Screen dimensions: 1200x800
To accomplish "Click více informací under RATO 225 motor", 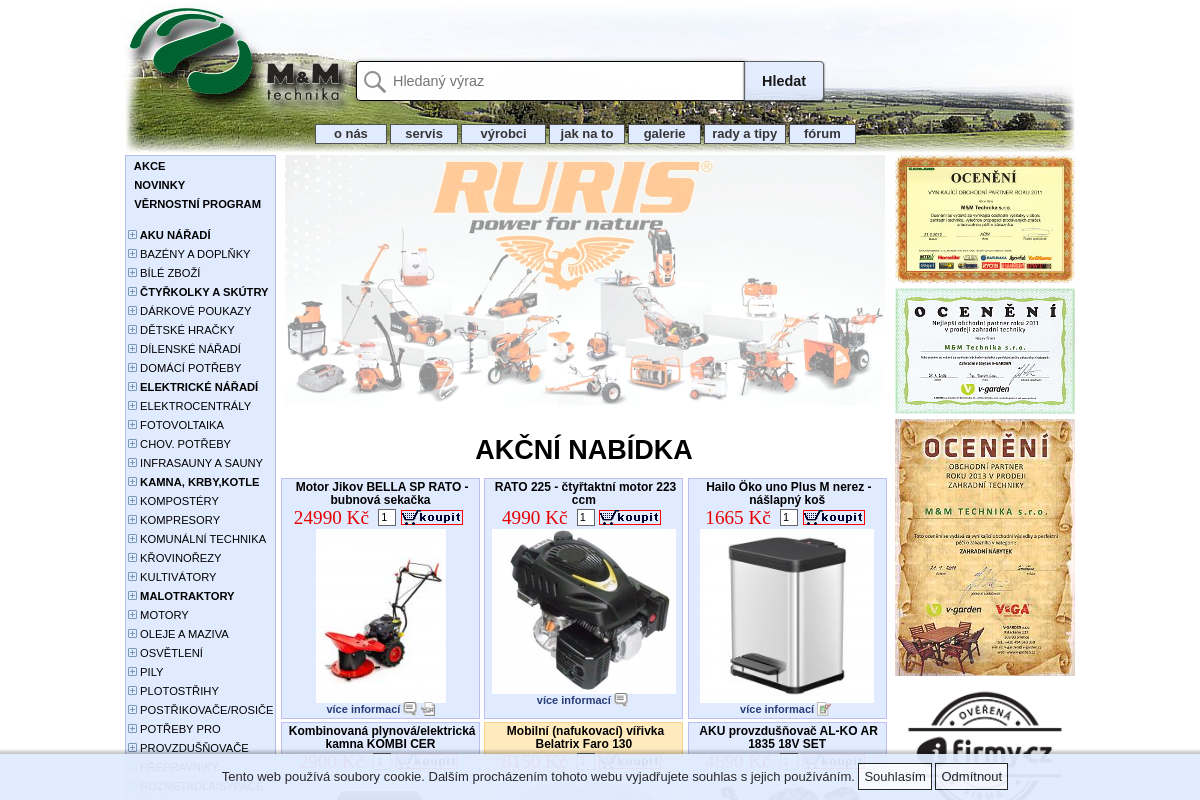I will point(573,700).
